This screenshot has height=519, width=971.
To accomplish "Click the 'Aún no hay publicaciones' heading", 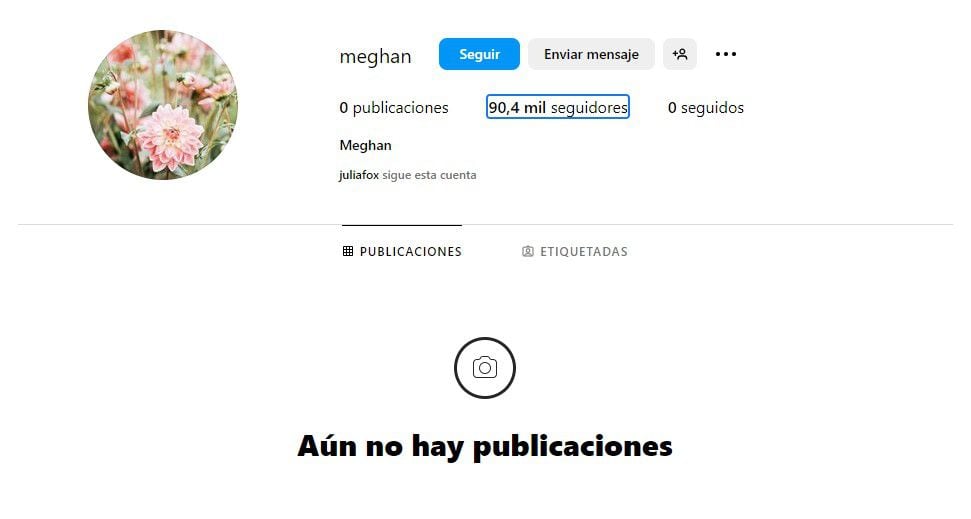I will pos(485,446).
